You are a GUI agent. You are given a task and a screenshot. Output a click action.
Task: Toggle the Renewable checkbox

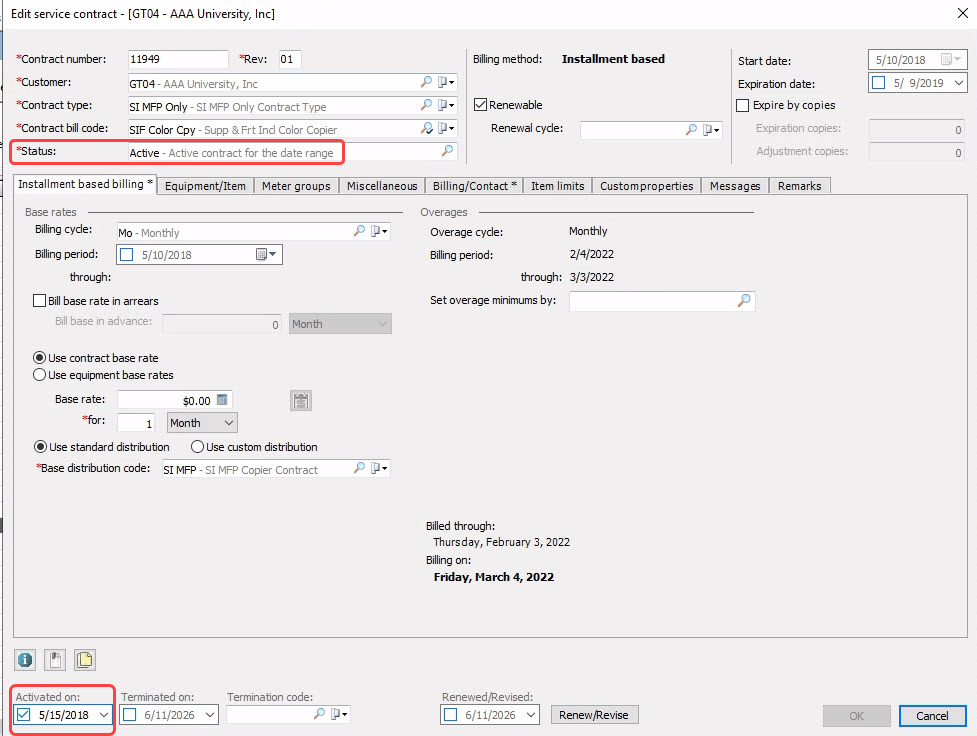coord(480,105)
